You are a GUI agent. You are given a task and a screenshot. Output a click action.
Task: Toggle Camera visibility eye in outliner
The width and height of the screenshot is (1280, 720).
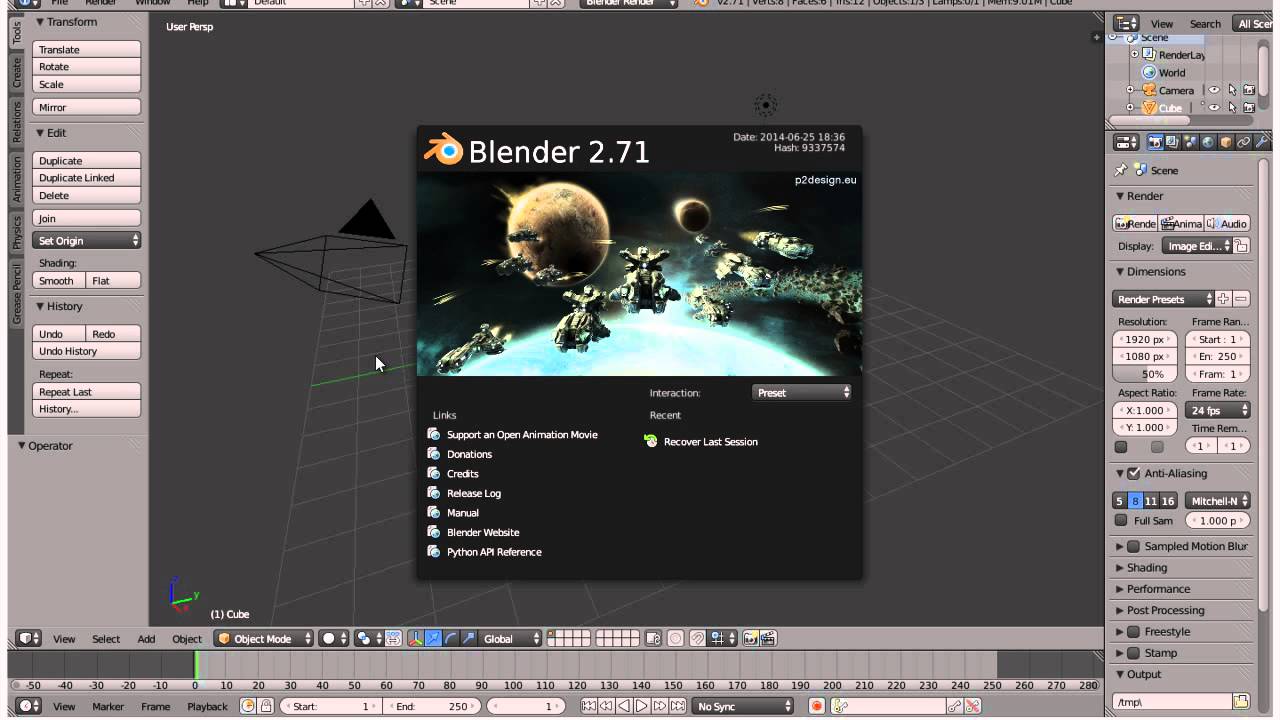[x=1214, y=90]
